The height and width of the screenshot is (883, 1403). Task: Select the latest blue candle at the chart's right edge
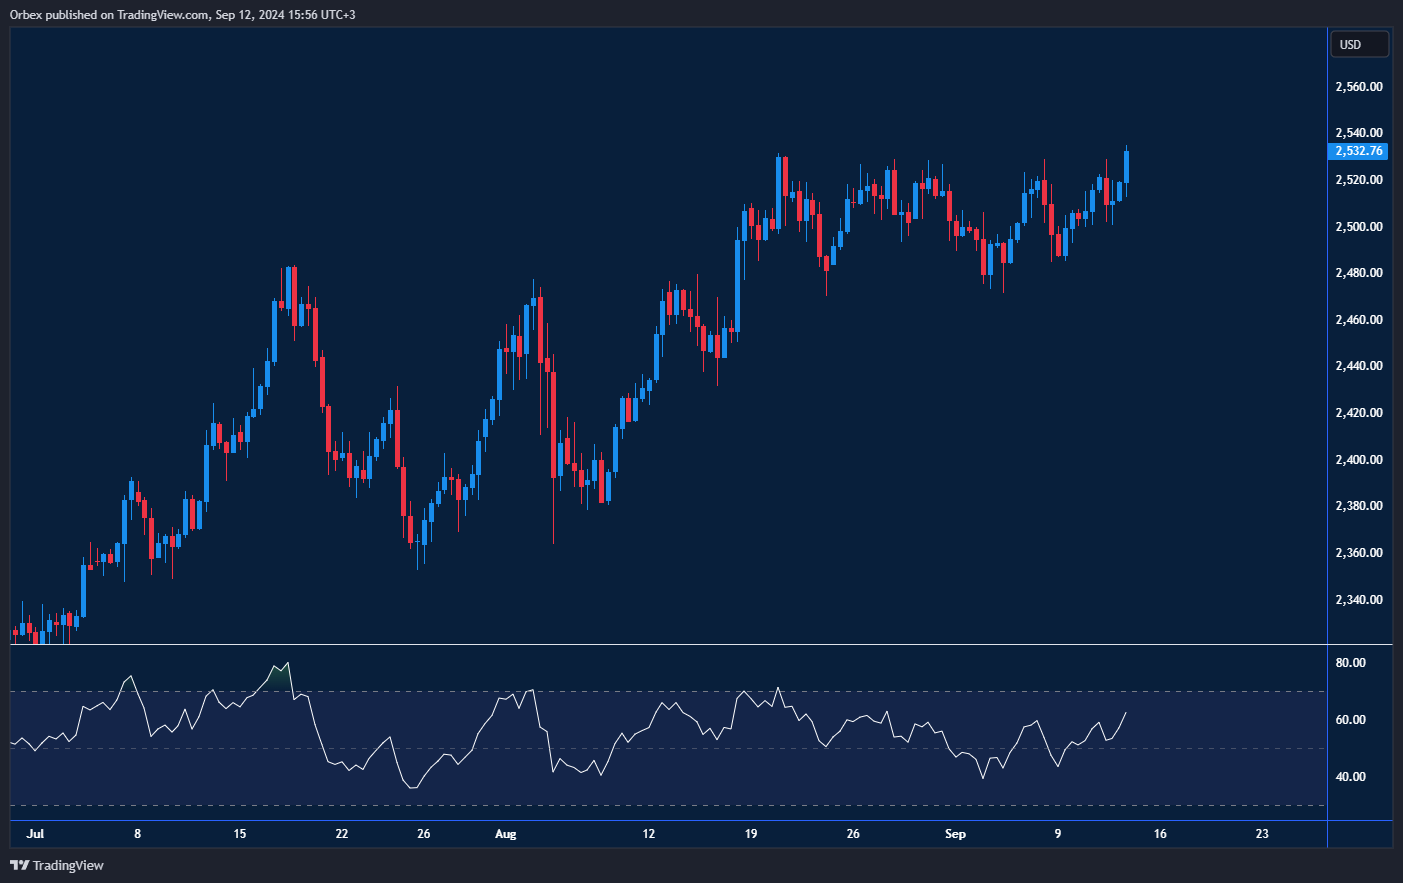1127,167
